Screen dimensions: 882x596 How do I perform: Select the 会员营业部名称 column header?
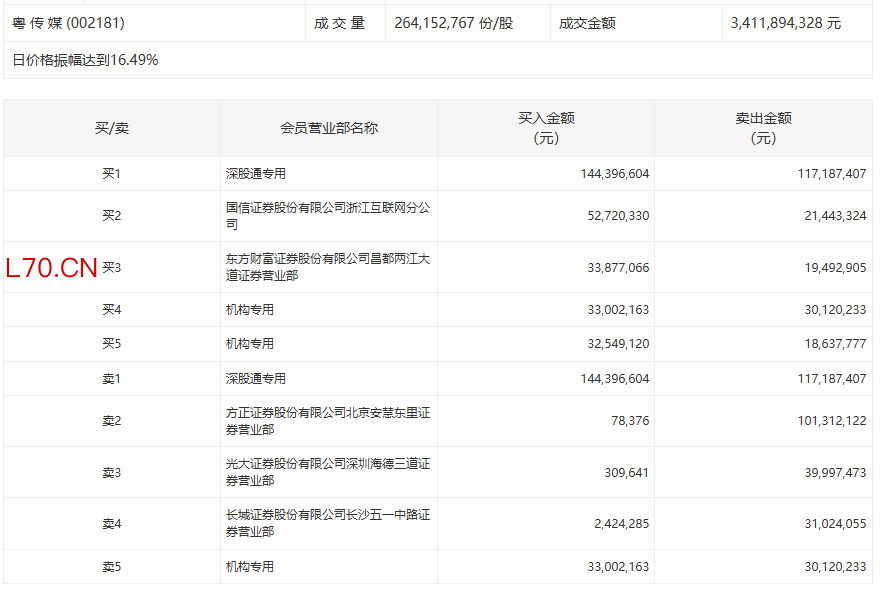pyautogui.click(x=329, y=128)
